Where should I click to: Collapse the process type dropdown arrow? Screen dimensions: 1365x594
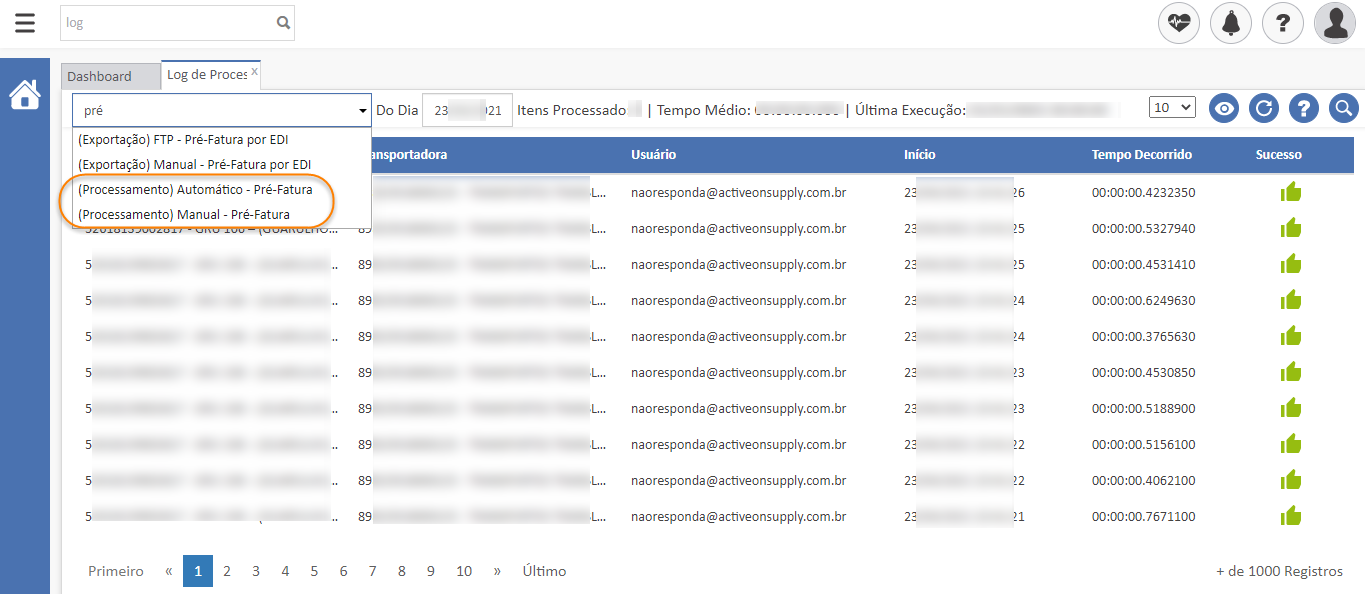pos(362,111)
